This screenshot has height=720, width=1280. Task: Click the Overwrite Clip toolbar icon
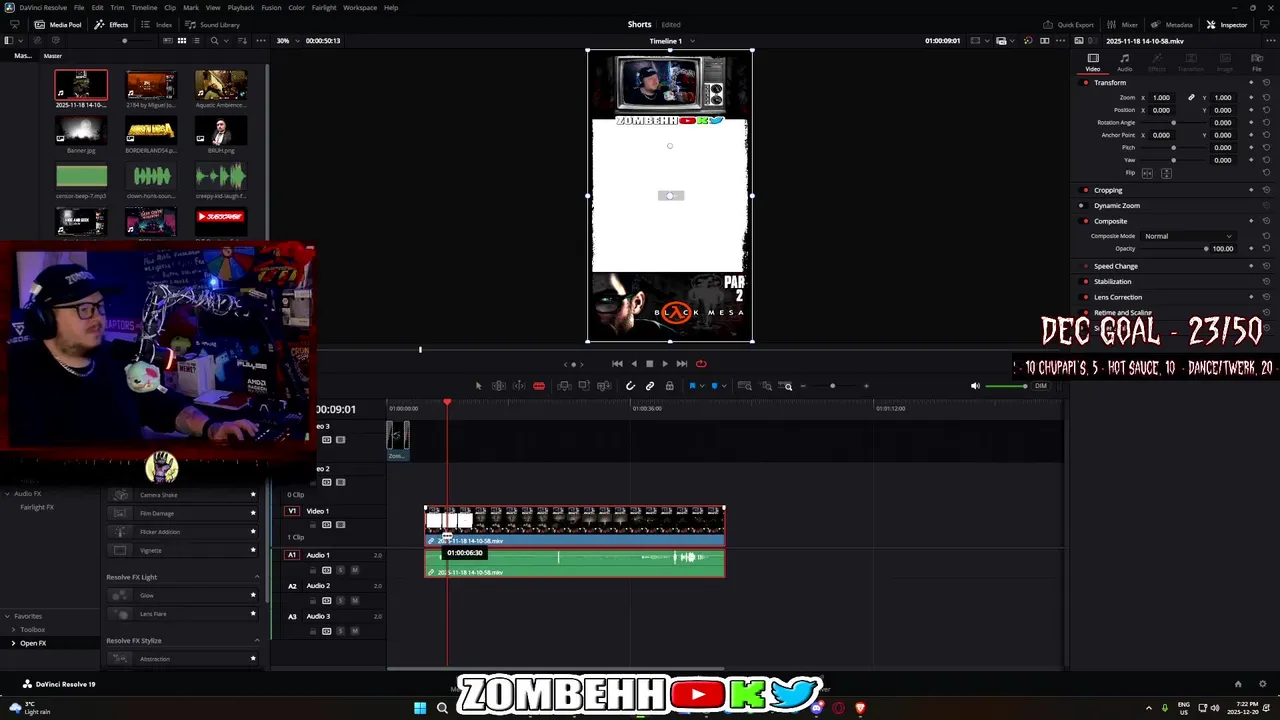[584, 386]
